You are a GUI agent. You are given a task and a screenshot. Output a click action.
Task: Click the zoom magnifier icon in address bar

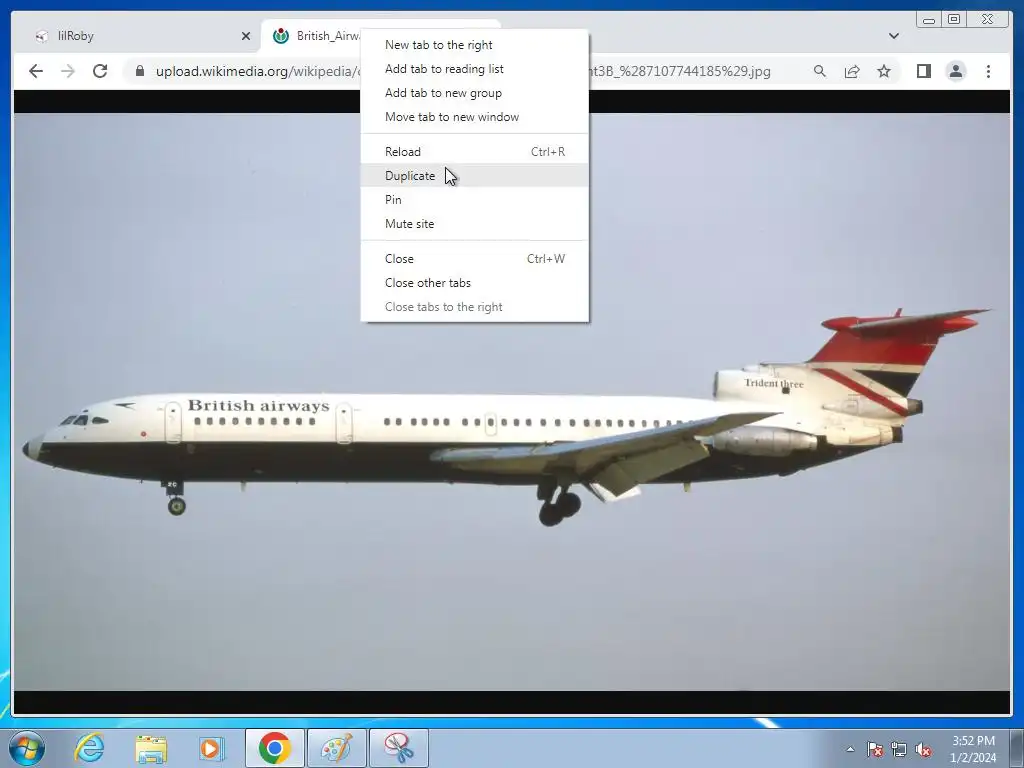pyautogui.click(x=820, y=71)
